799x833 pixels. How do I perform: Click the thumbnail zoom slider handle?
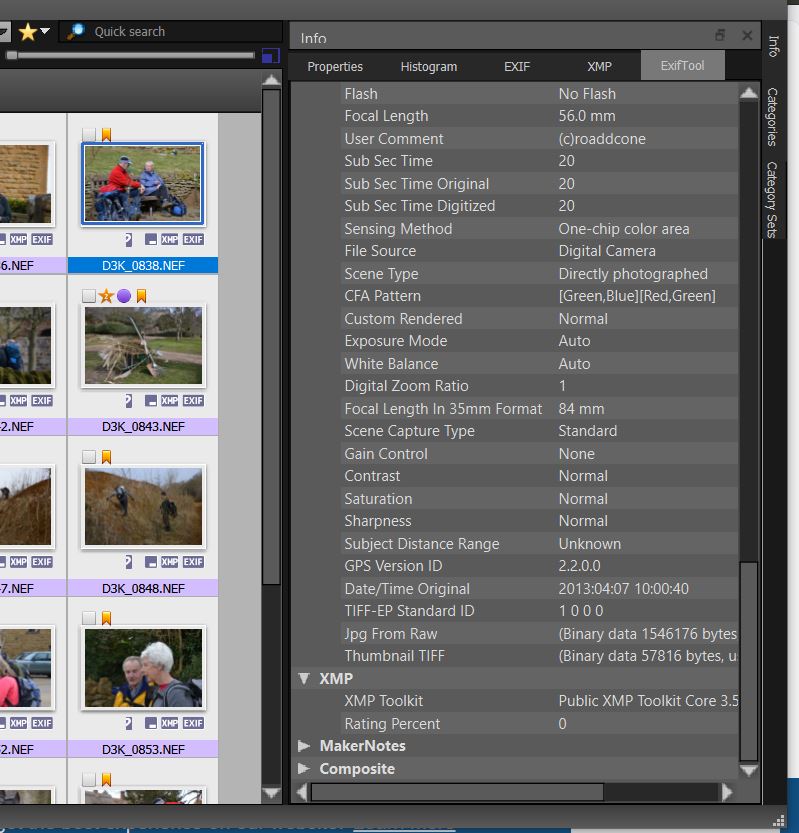[11, 56]
